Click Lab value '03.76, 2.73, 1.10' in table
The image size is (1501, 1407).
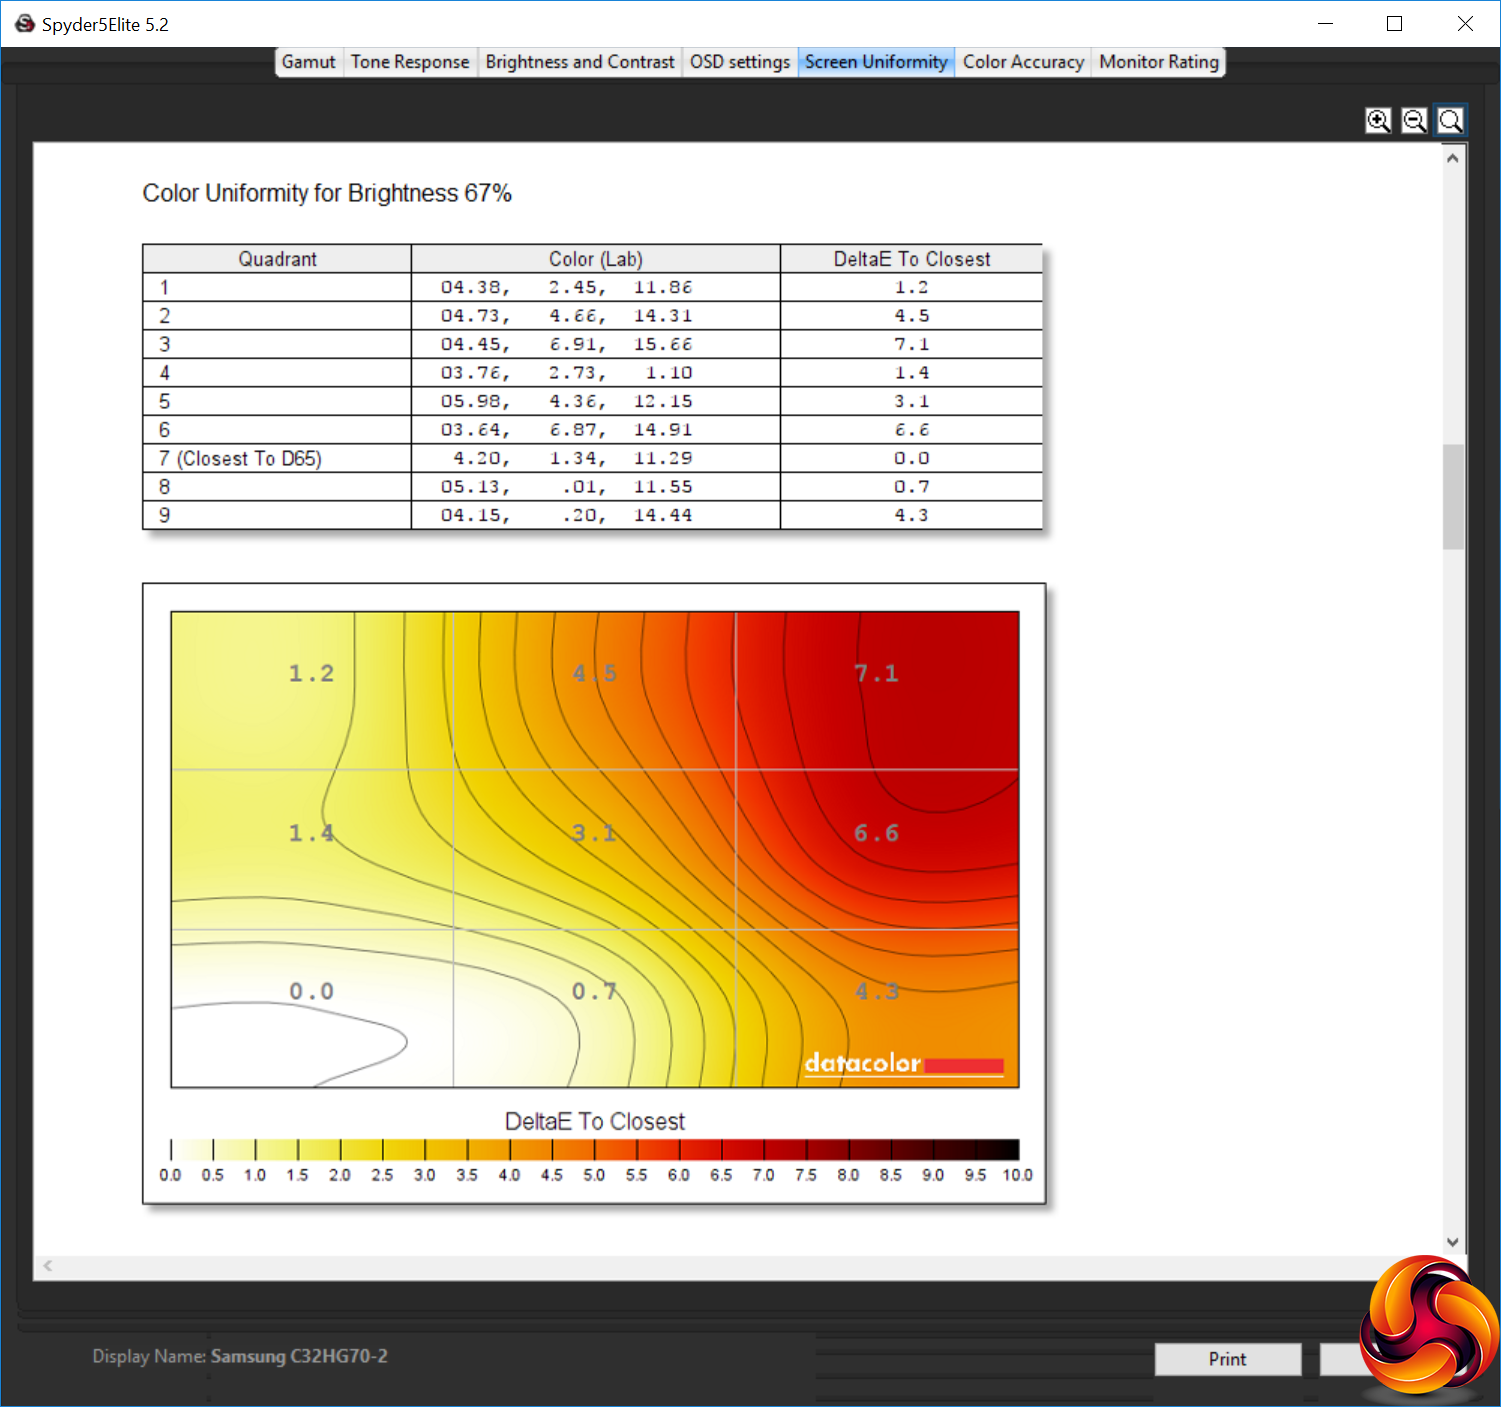[x=566, y=373]
